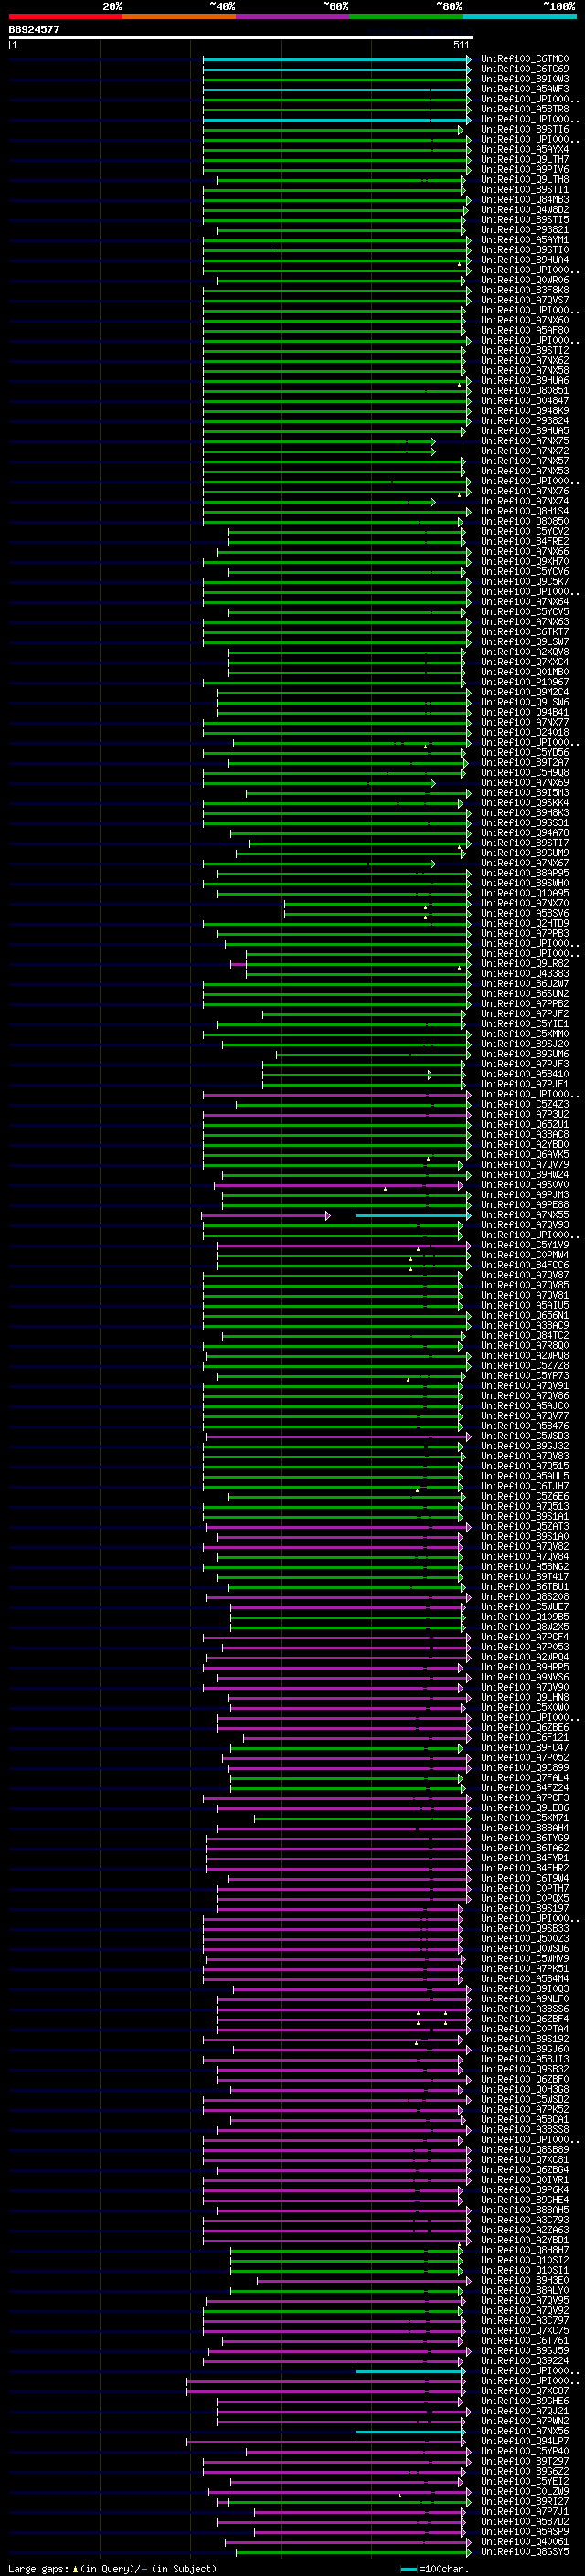
Task: Select the UniRef100_A7P3U2 label
Action: click(524, 1114)
